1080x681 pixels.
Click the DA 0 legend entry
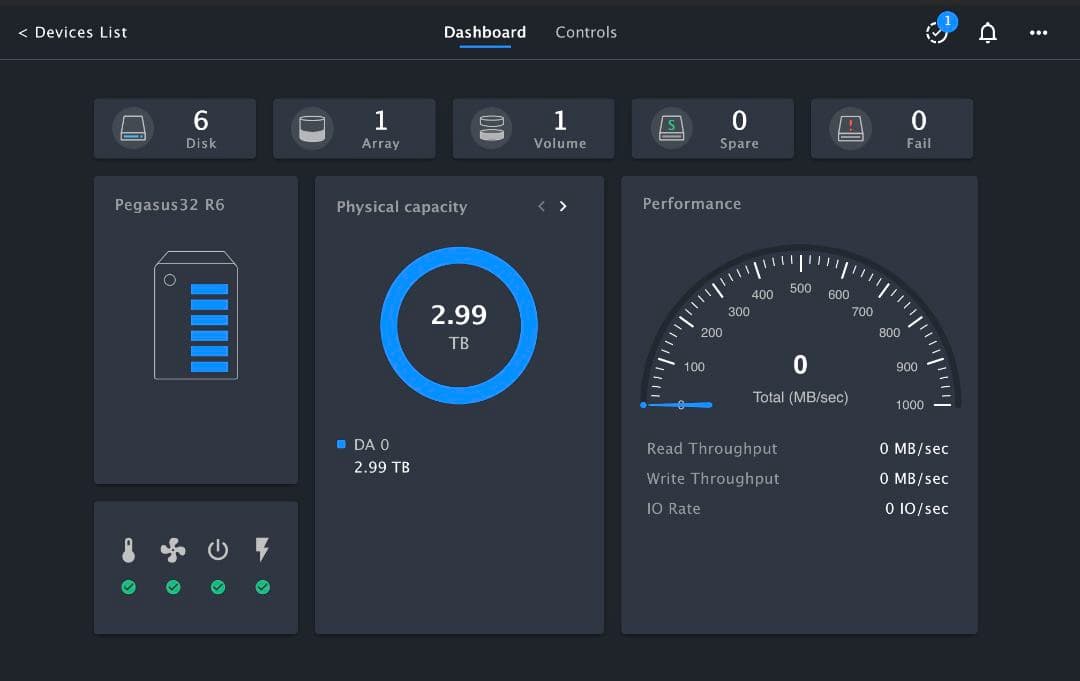point(372,445)
